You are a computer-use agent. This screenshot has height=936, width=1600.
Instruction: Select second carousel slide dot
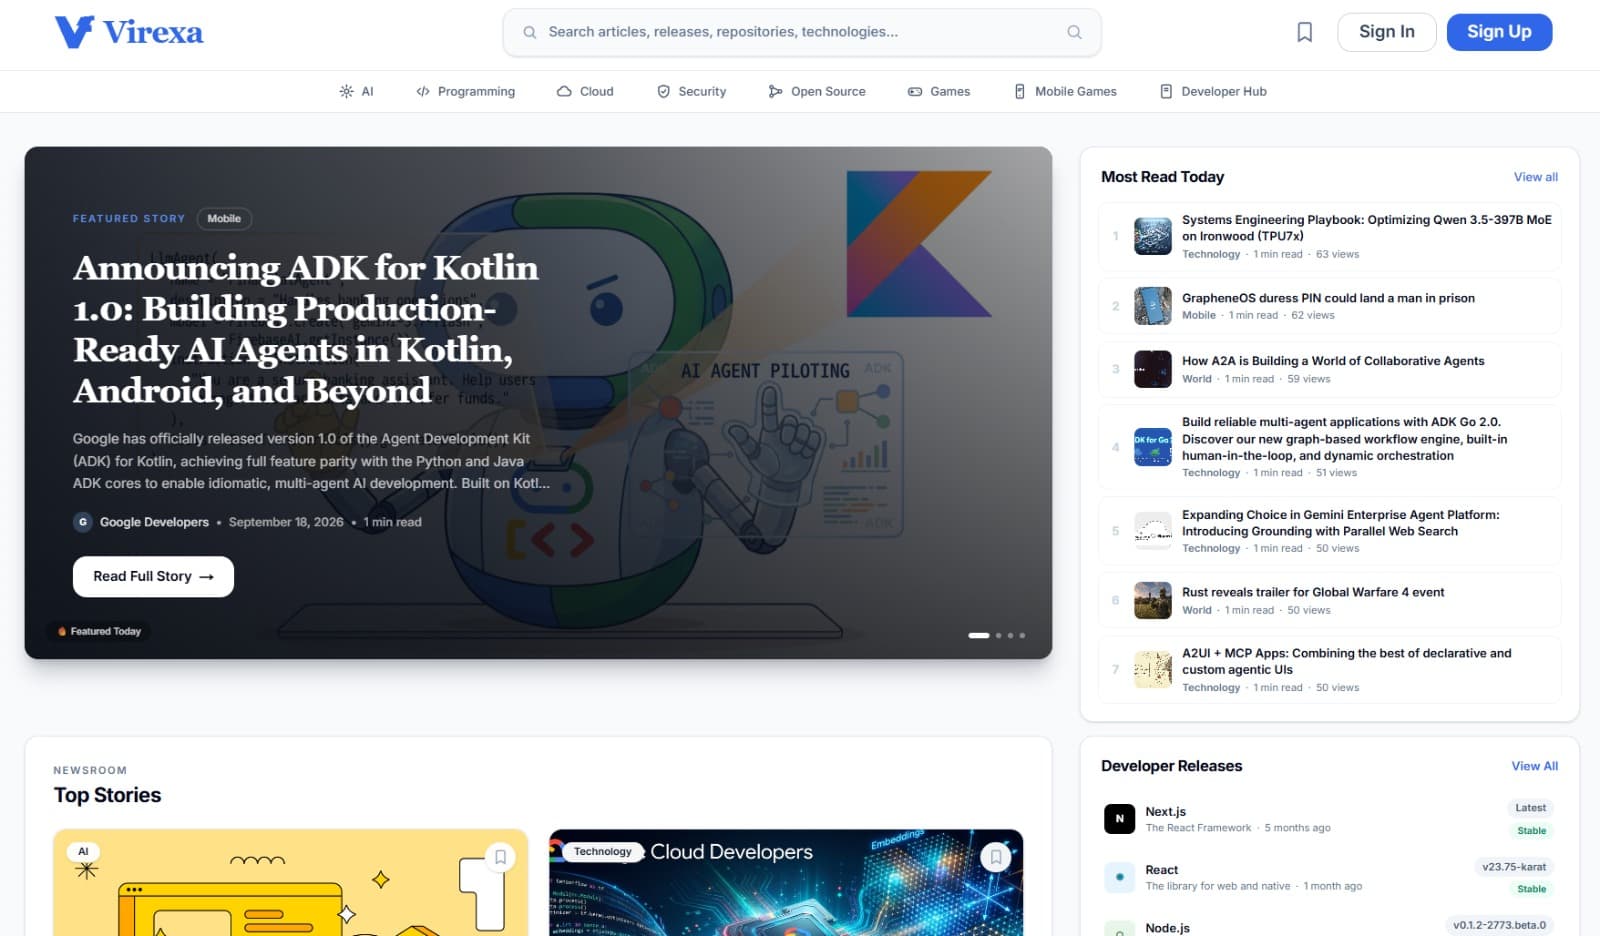[998, 635]
